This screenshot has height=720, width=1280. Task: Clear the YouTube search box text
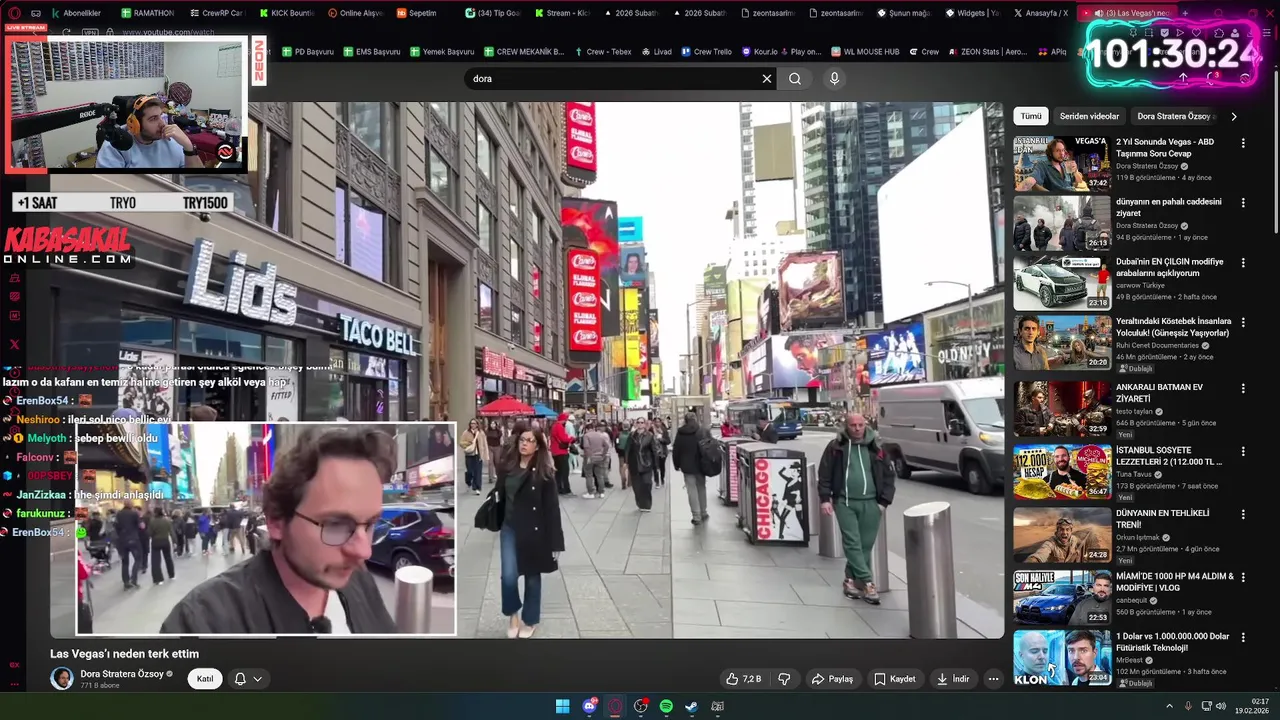[767, 79]
